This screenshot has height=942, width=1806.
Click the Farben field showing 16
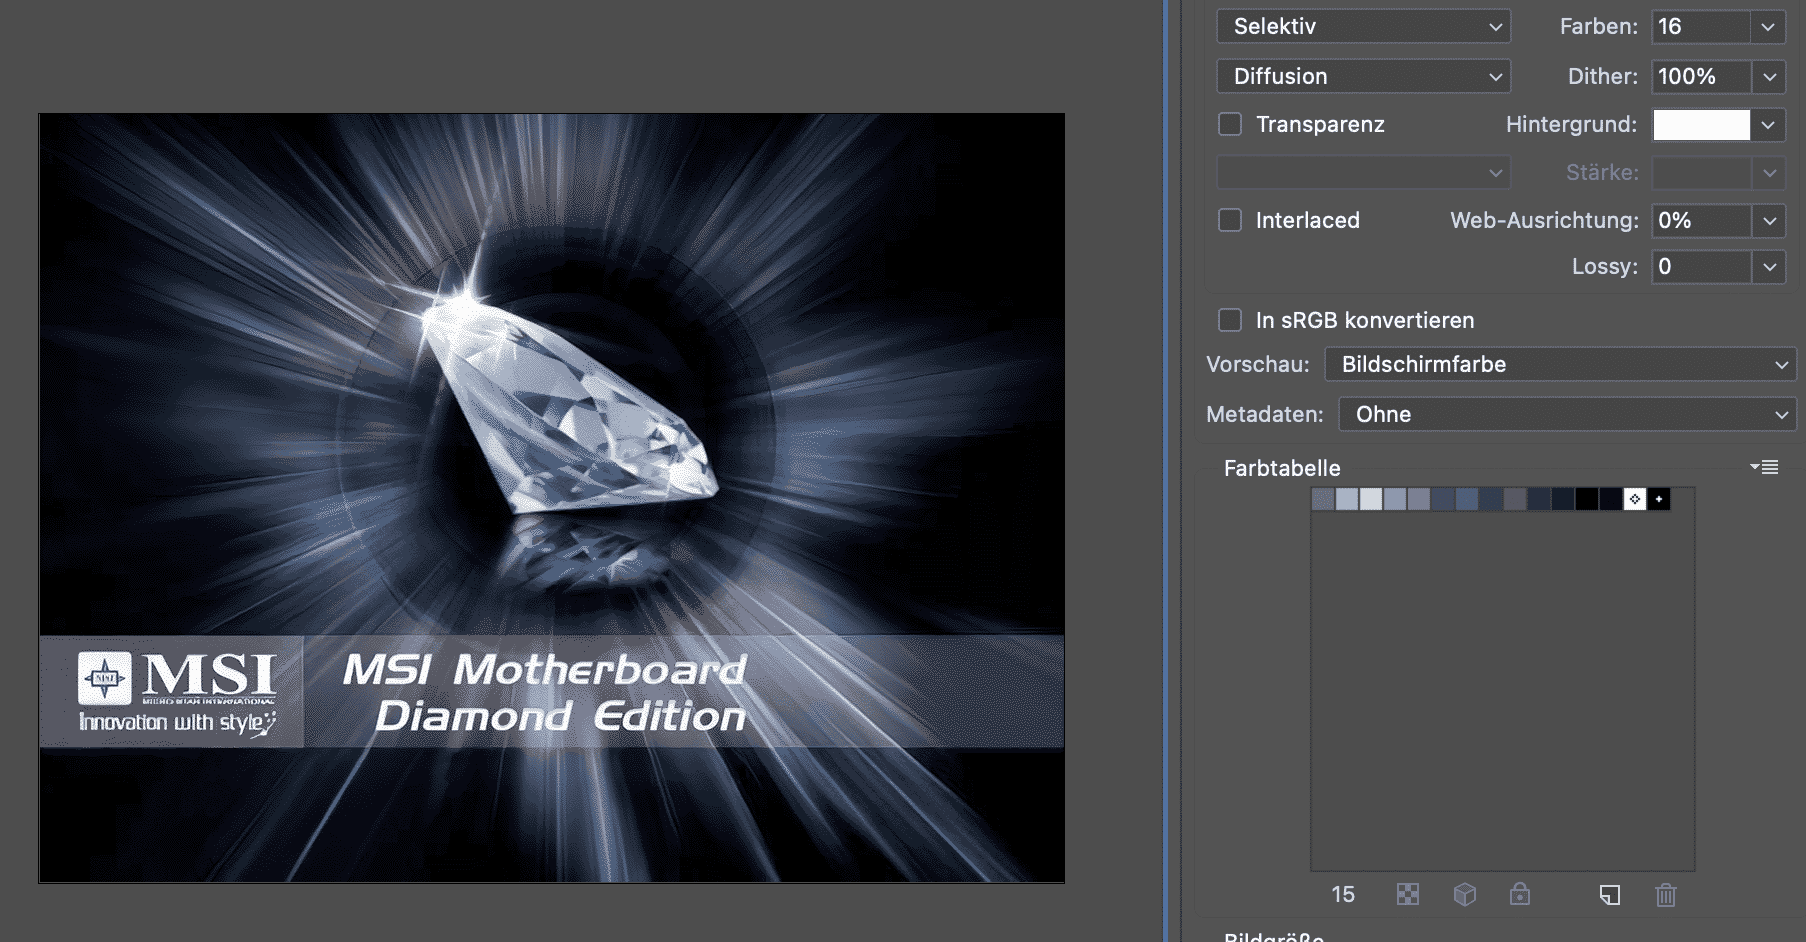tap(1701, 26)
